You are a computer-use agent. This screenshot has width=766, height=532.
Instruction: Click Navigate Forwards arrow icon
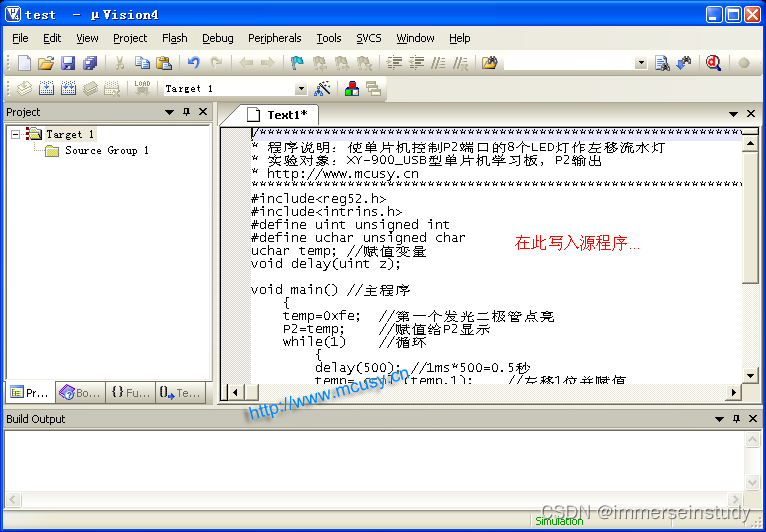268,63
